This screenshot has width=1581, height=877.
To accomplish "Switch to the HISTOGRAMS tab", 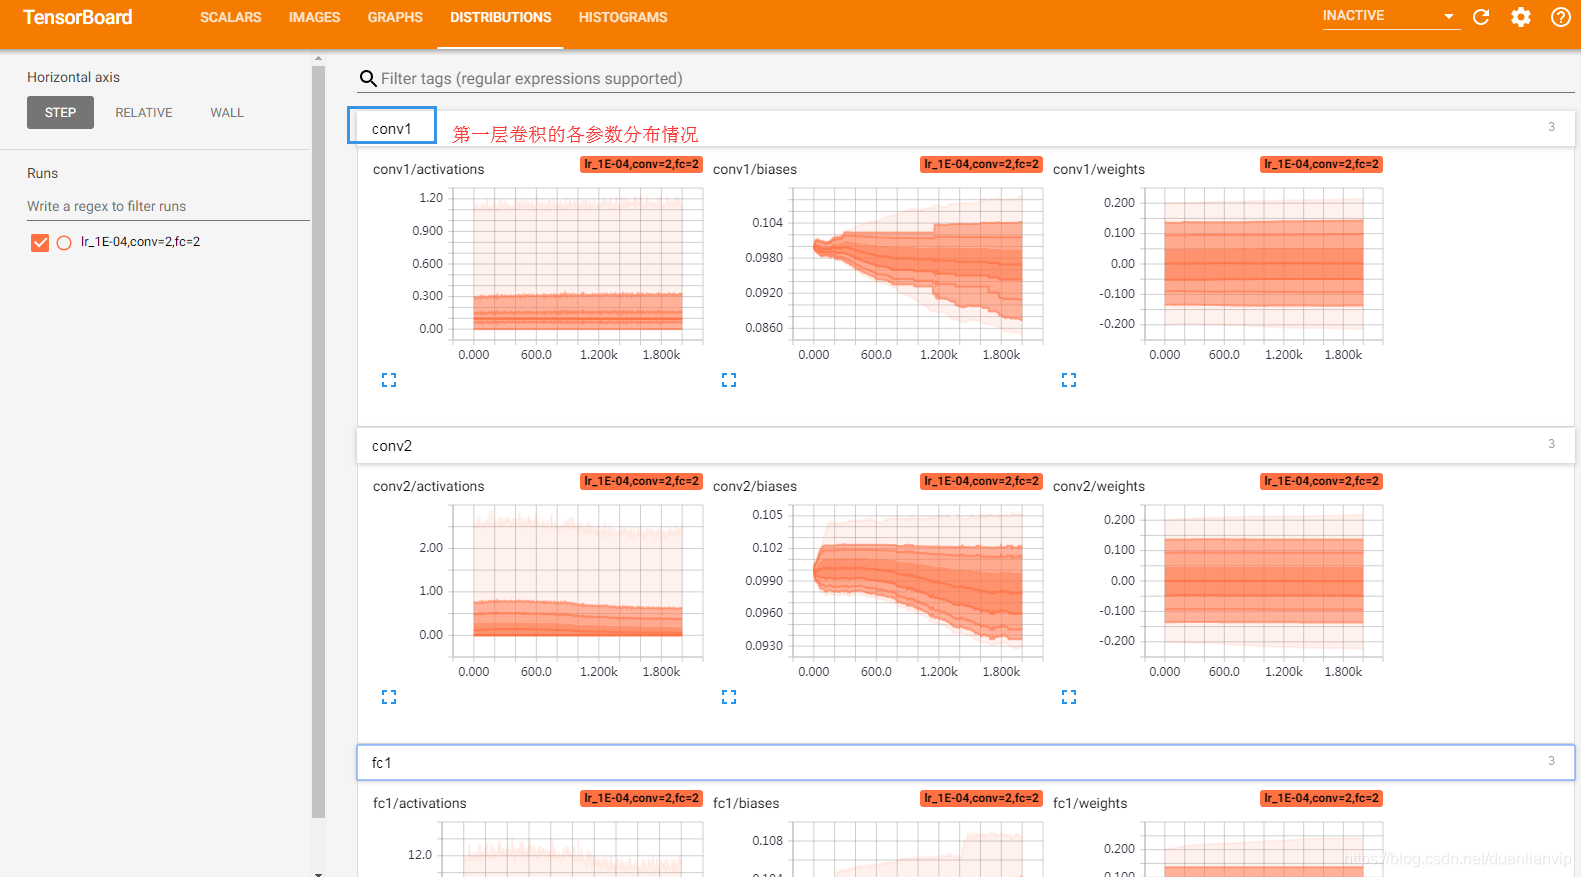I will pyautogui.click(x=623, y=18).
